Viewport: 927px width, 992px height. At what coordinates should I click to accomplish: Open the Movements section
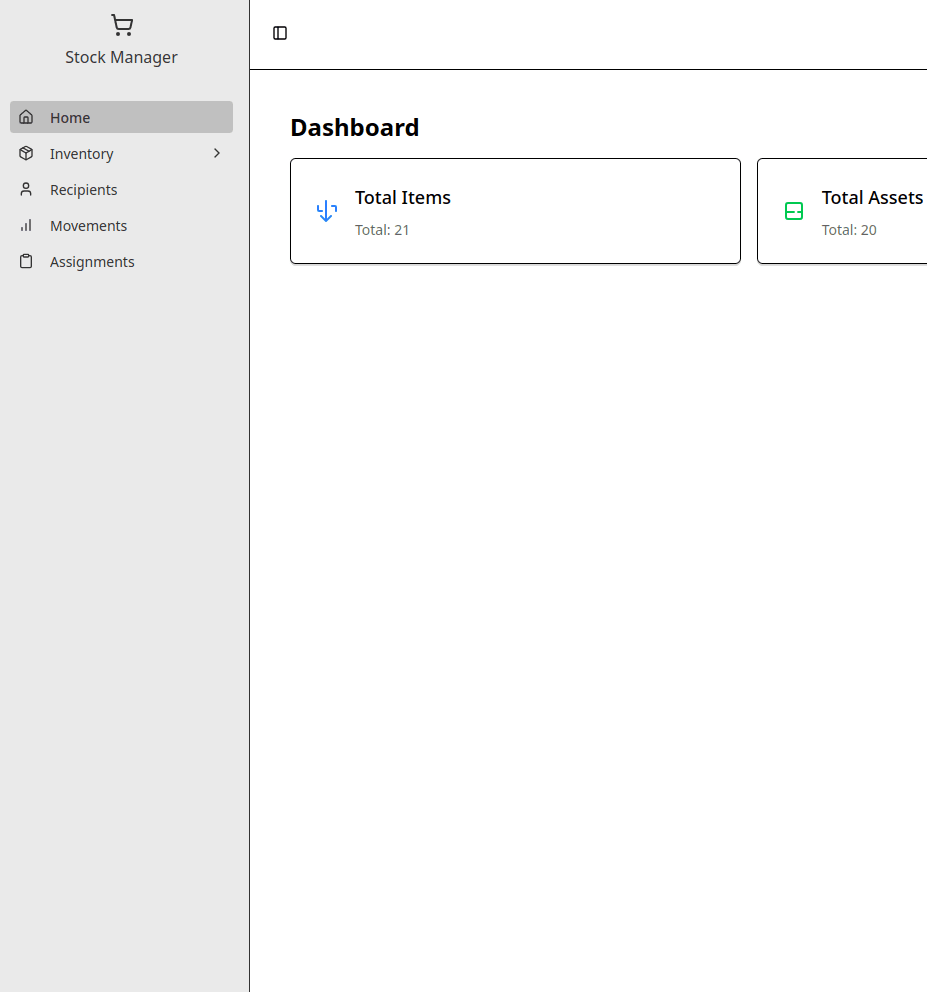(x=89, y=225)
